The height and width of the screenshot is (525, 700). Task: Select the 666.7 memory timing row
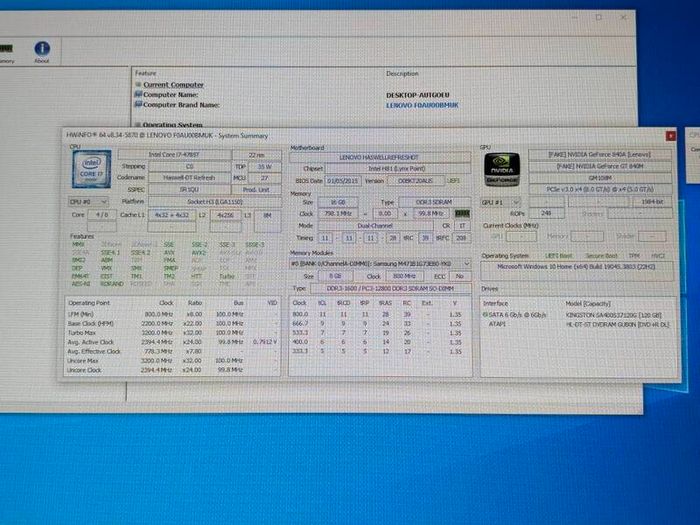coord(380,323)
